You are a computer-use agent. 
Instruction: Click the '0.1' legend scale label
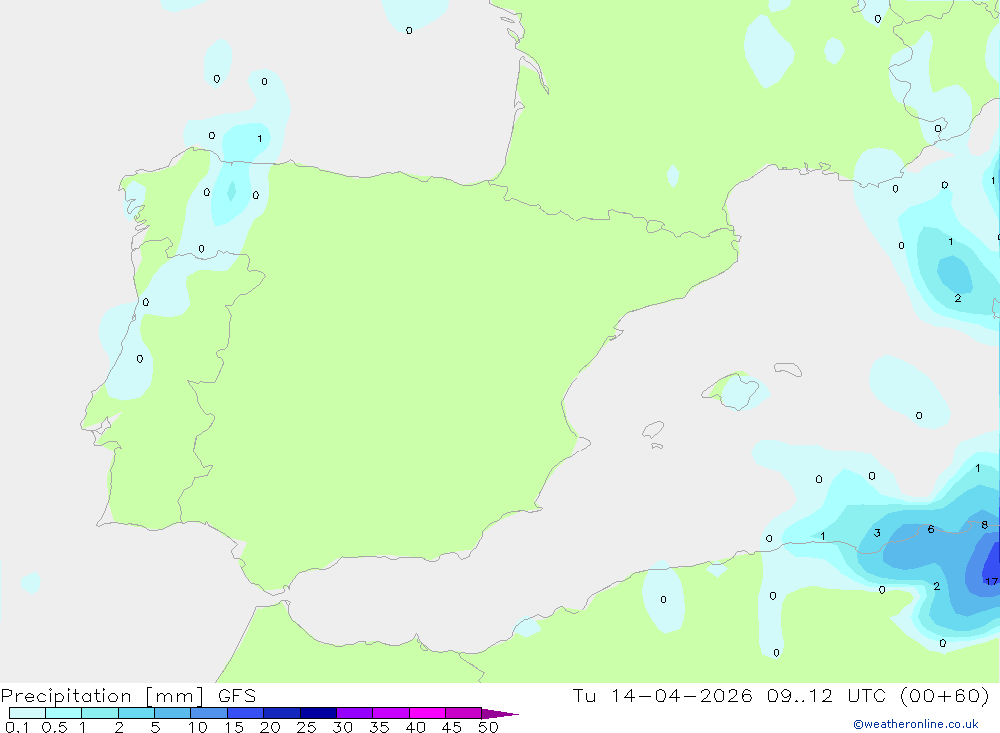click(x=17, y=727)
